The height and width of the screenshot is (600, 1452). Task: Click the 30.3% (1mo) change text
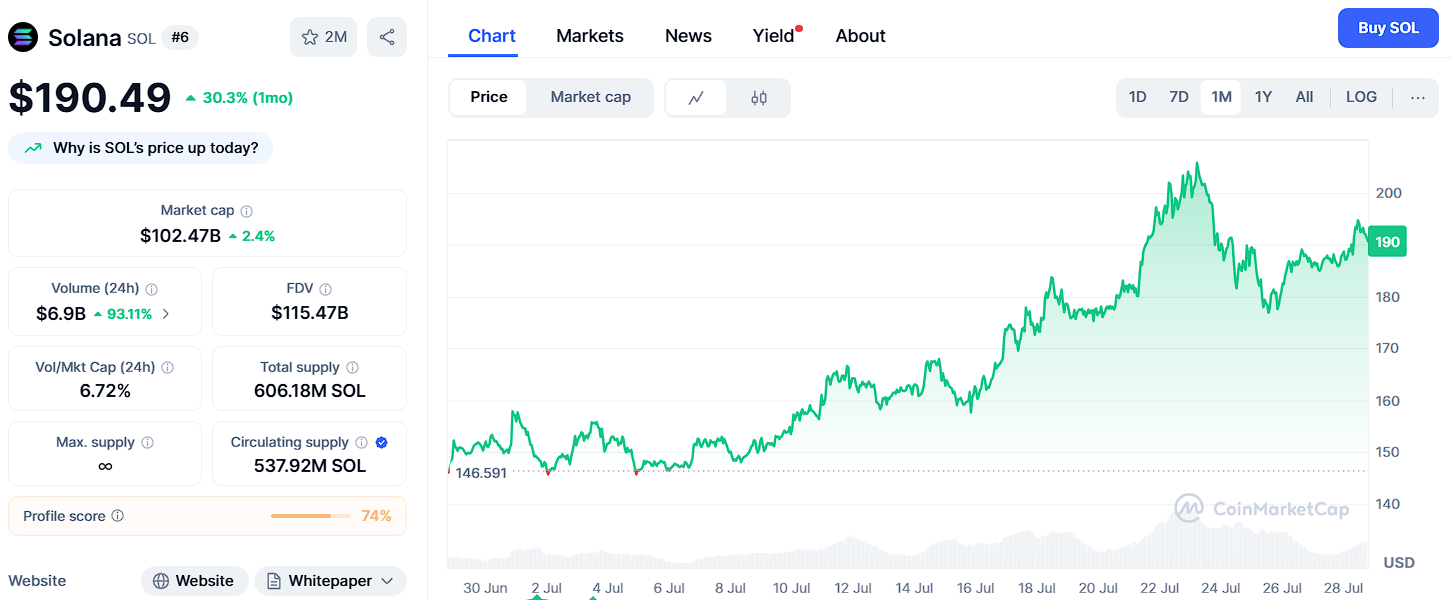pyautogui.click(x=248, y=98)
